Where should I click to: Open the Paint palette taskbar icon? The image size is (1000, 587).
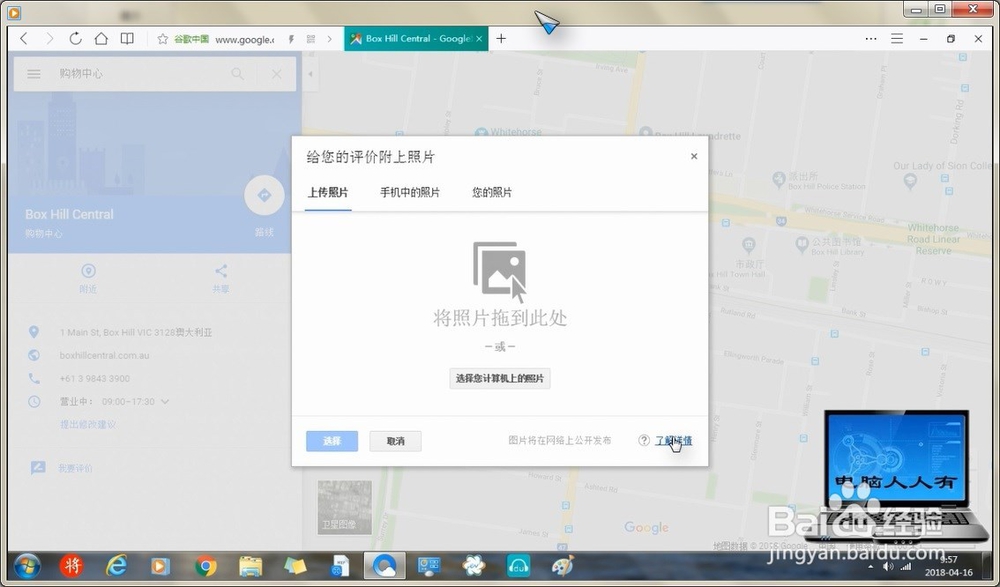tap(562, 566)
